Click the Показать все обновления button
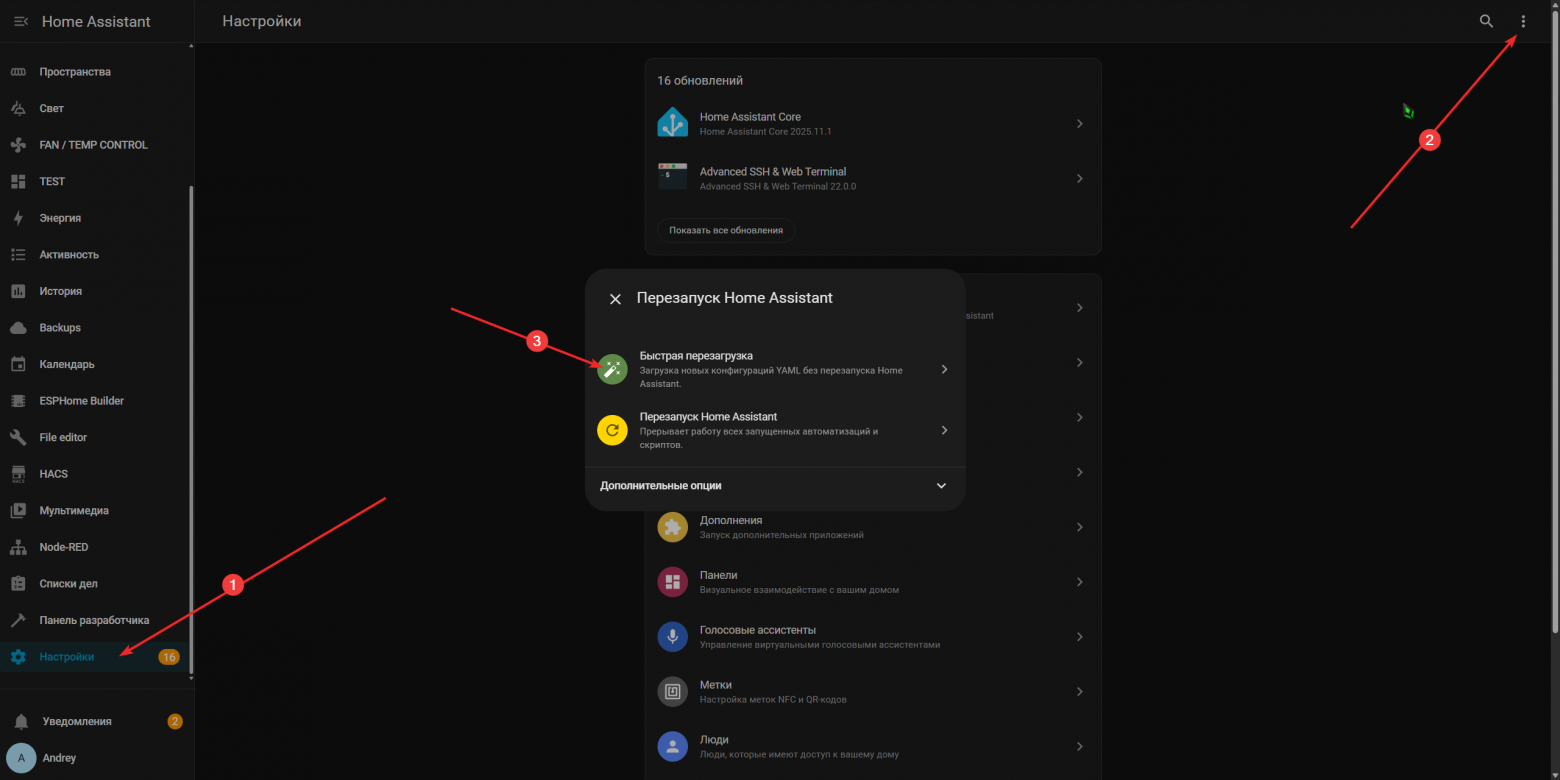Image resolution: width=1560 pixels, height=780 pixels. coord(726,231)
